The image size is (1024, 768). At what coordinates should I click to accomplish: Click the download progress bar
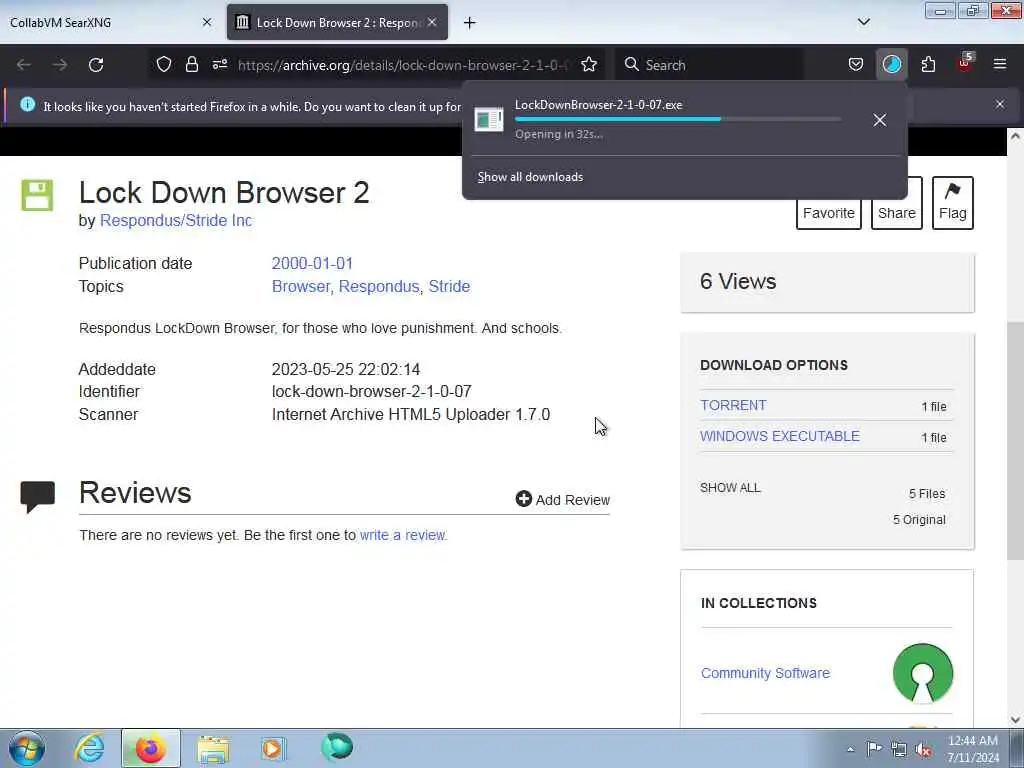coord(678,120)
